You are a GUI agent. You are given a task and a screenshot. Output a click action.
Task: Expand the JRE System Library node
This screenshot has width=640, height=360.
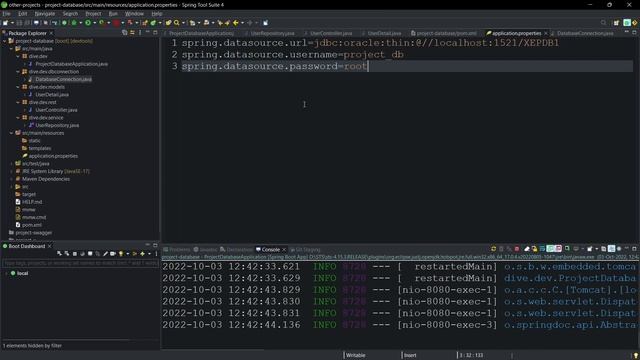coord(11,171)
